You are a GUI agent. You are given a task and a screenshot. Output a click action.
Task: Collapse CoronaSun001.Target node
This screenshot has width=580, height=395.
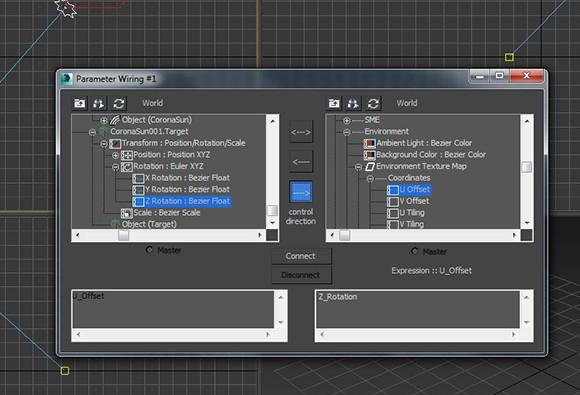[92, 132]
